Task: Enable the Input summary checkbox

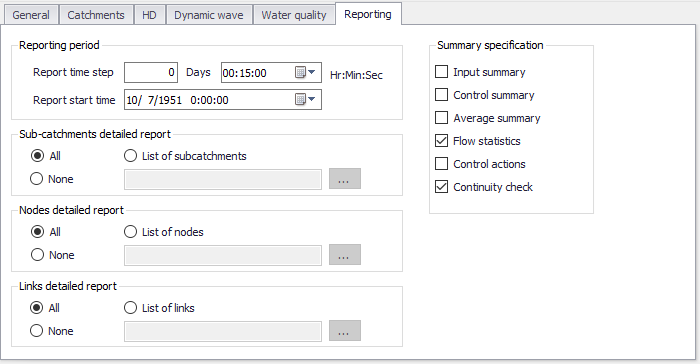Action: point(442,71)
